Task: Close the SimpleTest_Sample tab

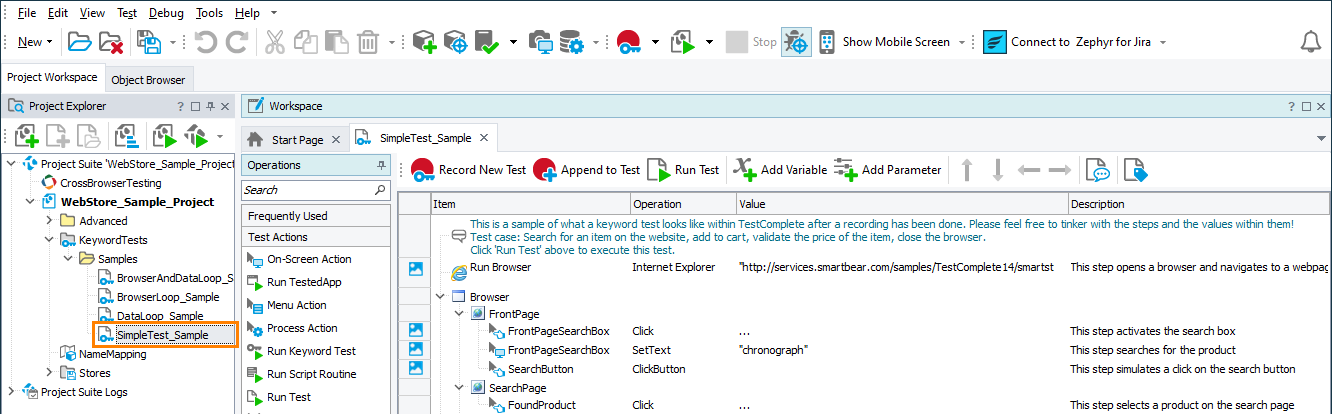Action: click(x=484, y=138)
